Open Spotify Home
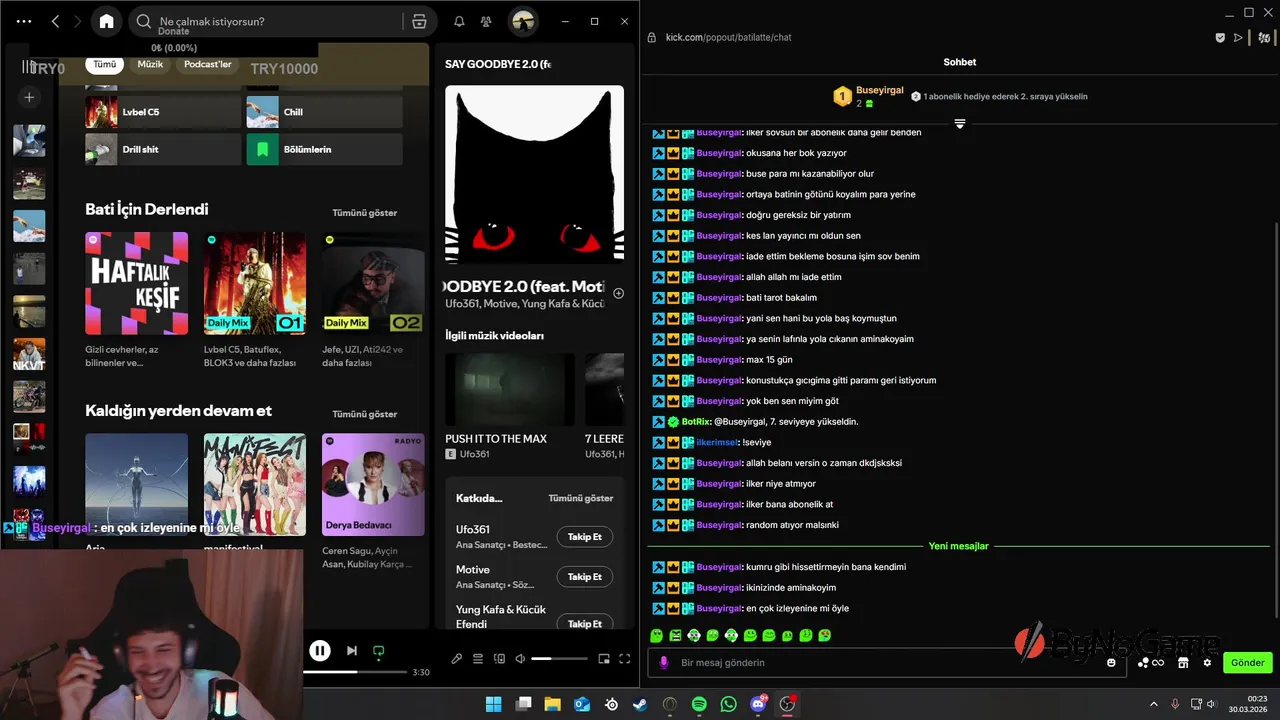 [x=107, y=21]
